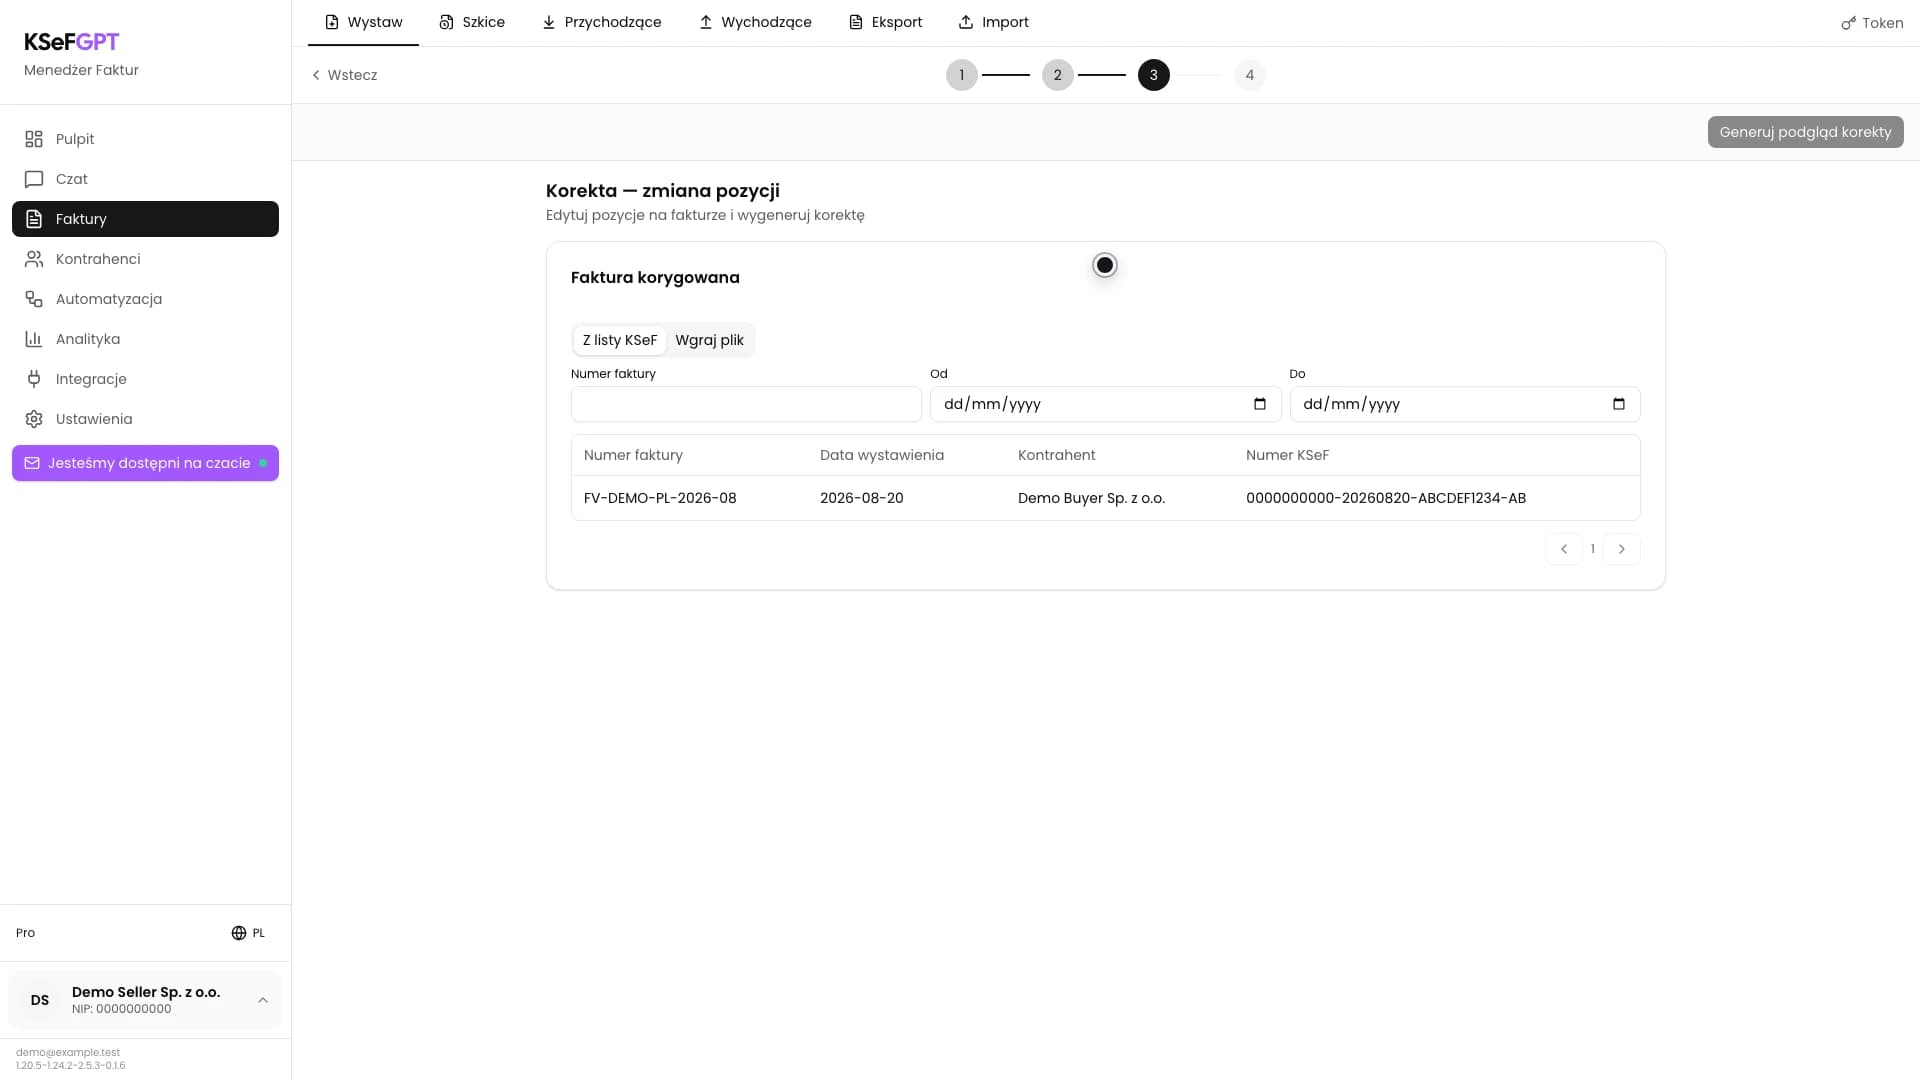Click the 'Jesteśmy dostępni na czacie' banner
The image size is (1920, 1080).
coord(145,463)
